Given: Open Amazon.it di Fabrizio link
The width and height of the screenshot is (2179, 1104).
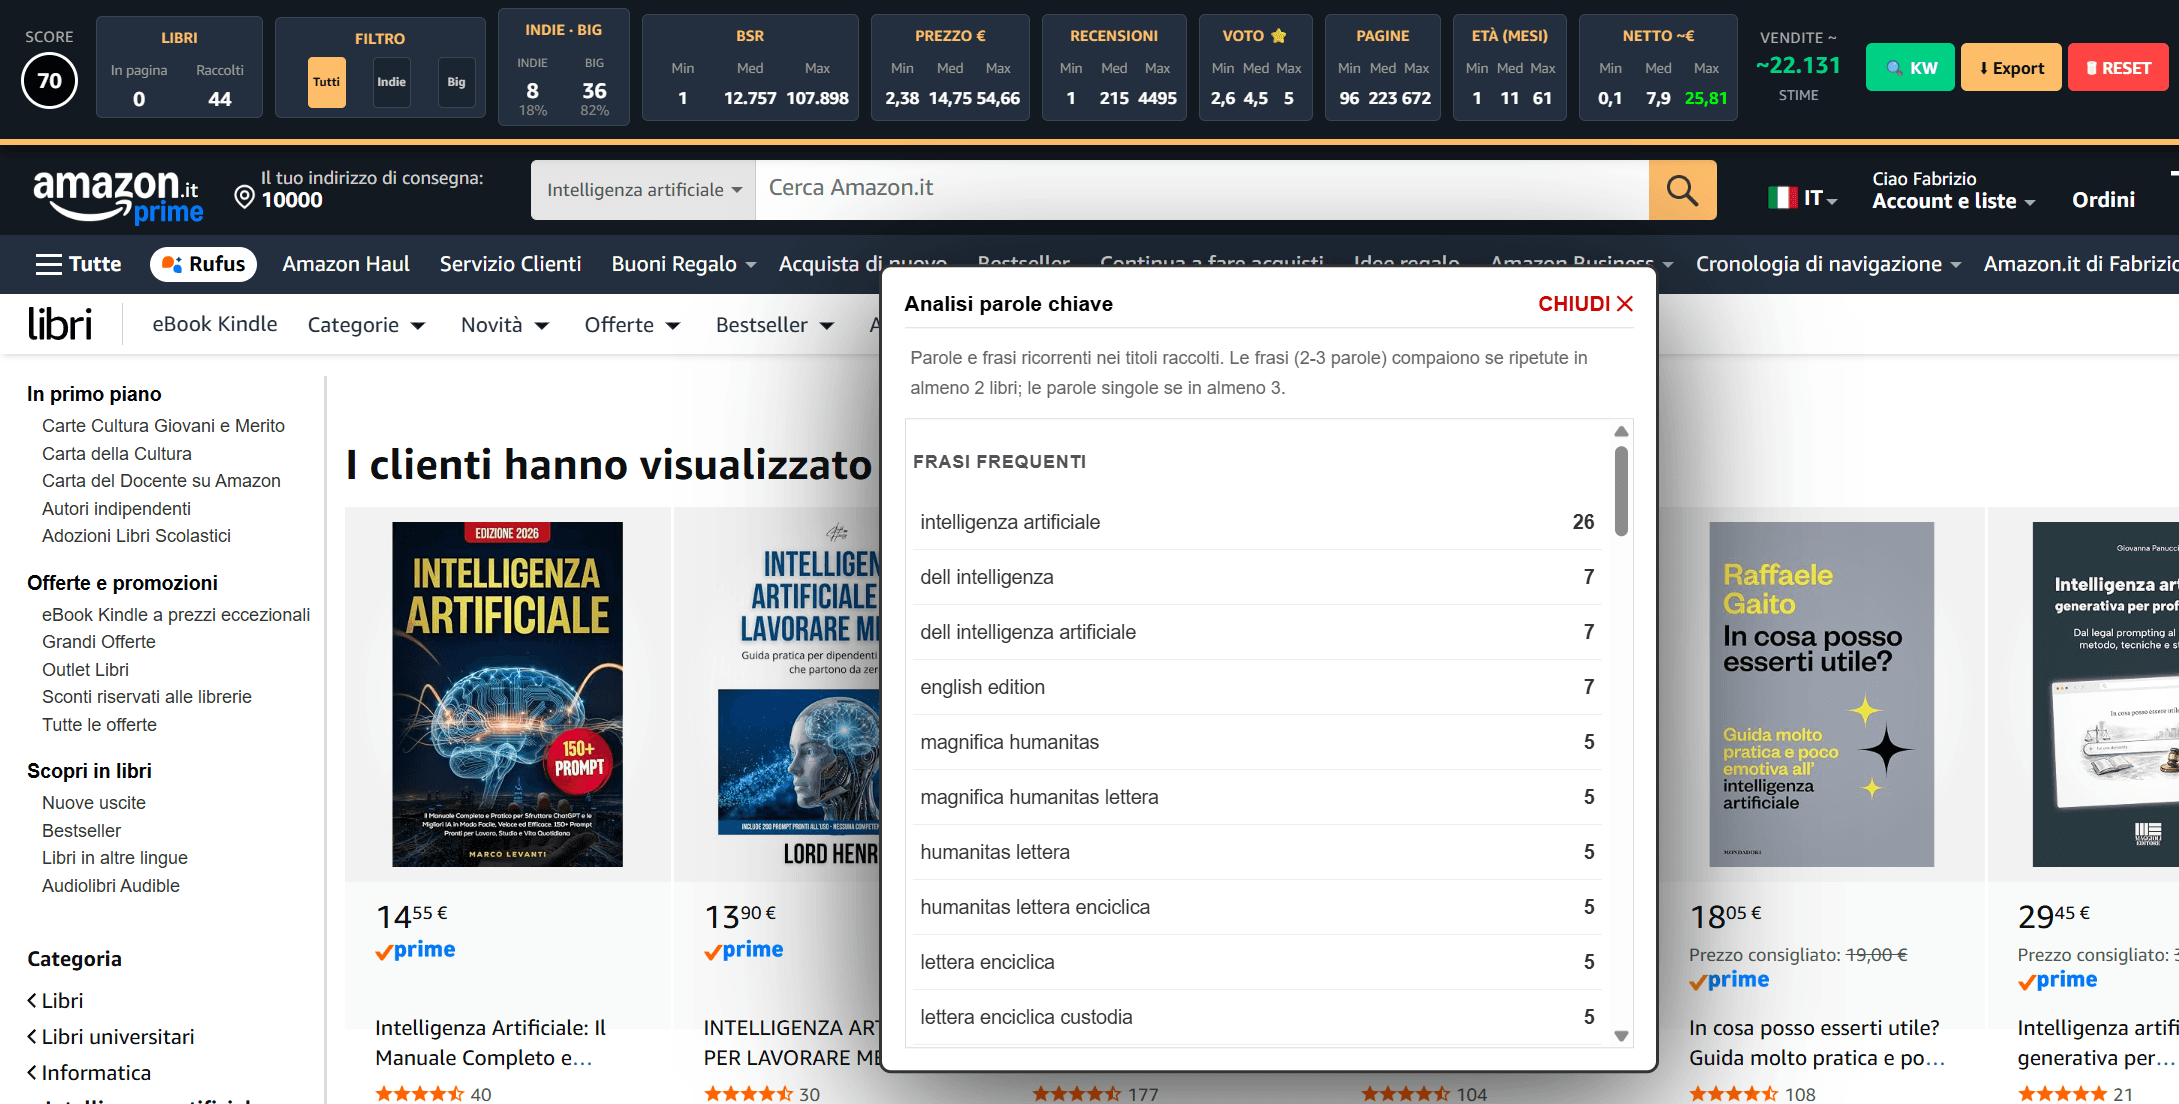Looking at the screenshot, I should pyautogui.click(x=2080, y=264).
